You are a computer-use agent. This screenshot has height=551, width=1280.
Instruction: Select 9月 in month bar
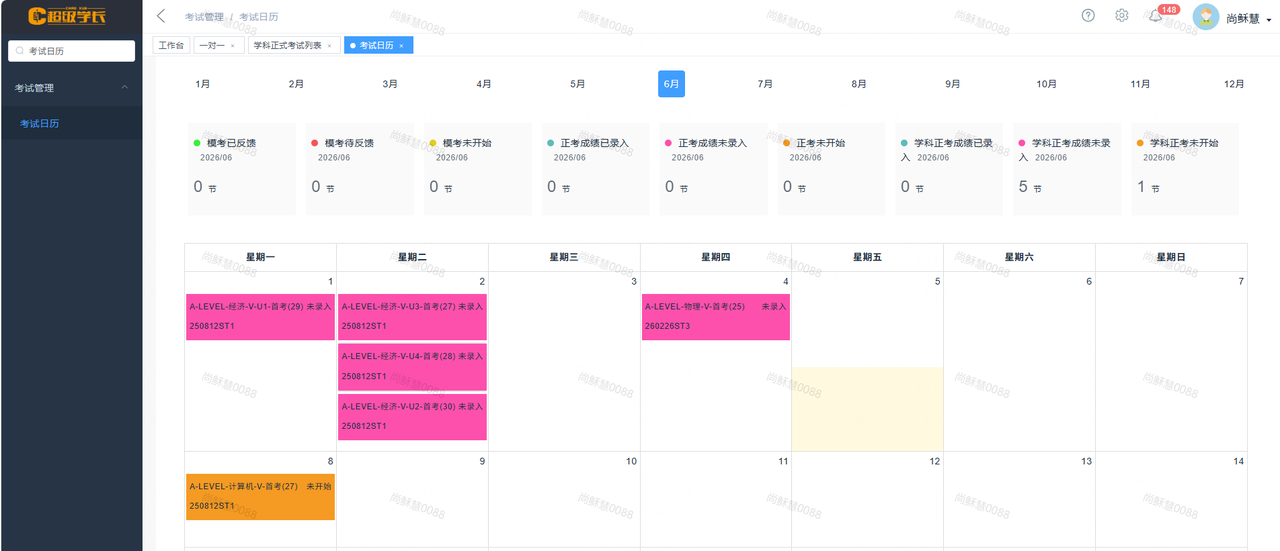953,84
